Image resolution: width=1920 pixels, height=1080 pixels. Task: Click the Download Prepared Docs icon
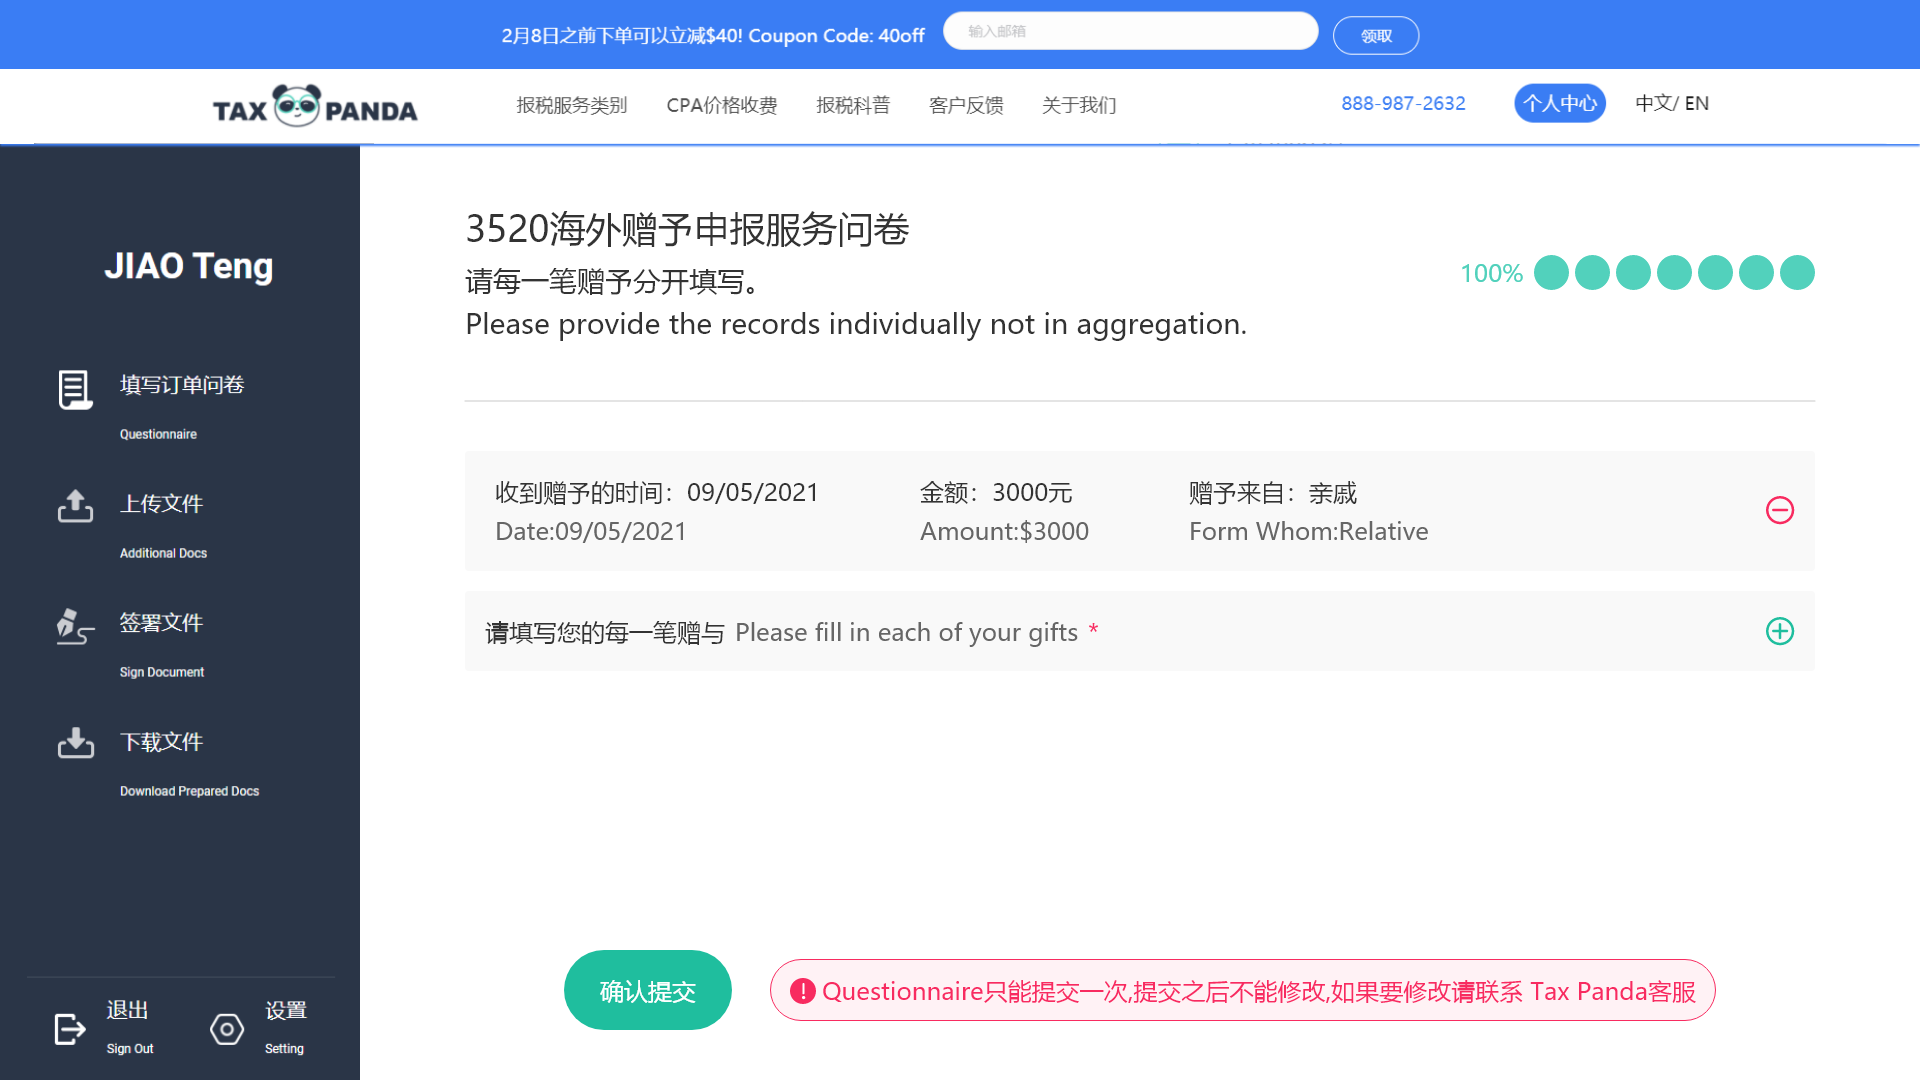click(x=75, y=743)
